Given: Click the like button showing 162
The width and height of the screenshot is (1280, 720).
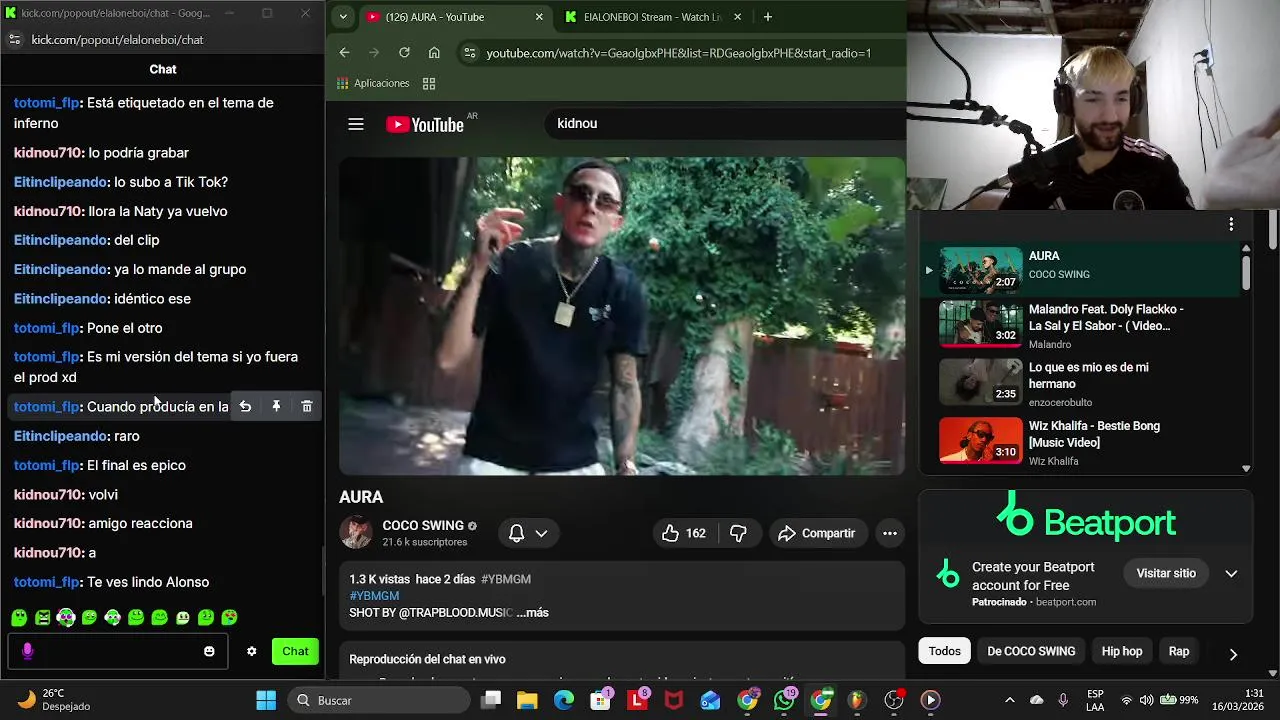Looking at the screenshot, I should coord(684,533).
